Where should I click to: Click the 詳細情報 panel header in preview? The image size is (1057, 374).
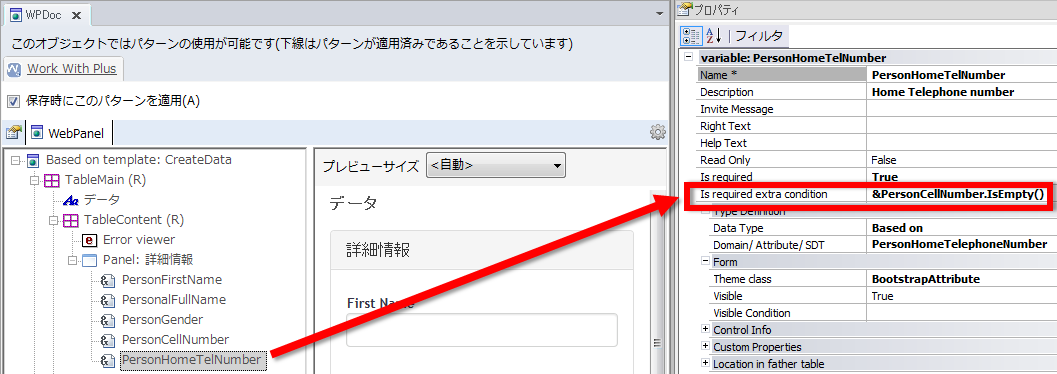click(481, 251)
